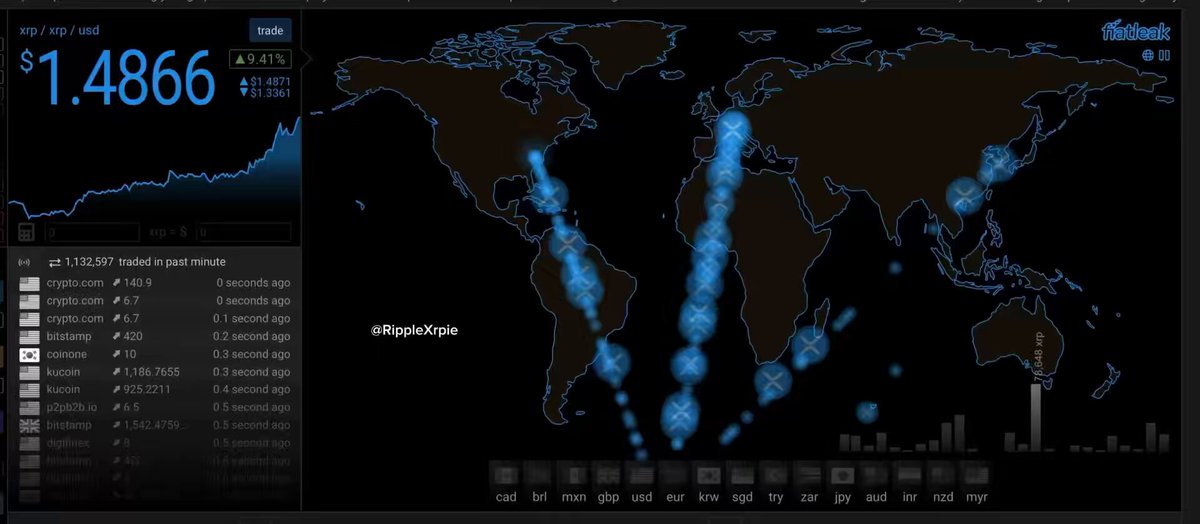Click the kucoin 1,186.7655 trade row
Viewport: 1200px width, 524px height.
[155, 372]
